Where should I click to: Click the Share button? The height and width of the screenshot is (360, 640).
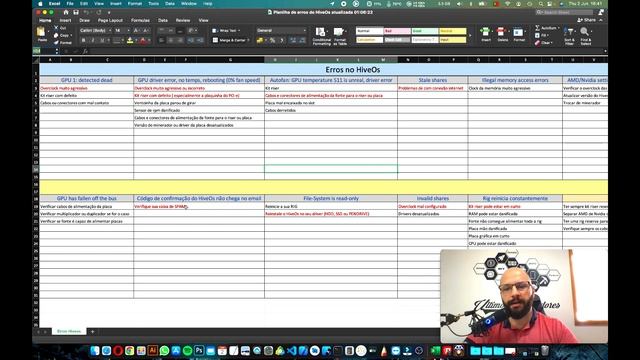pyautogui.click(x=587, y=20)
